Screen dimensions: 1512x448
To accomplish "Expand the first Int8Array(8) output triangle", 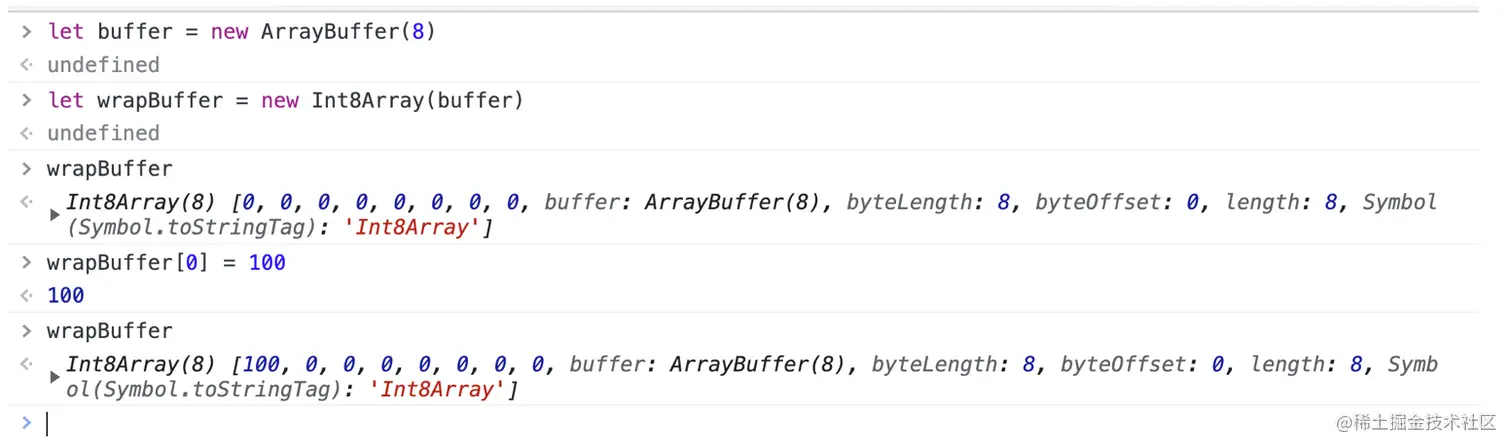I will 55,215.
